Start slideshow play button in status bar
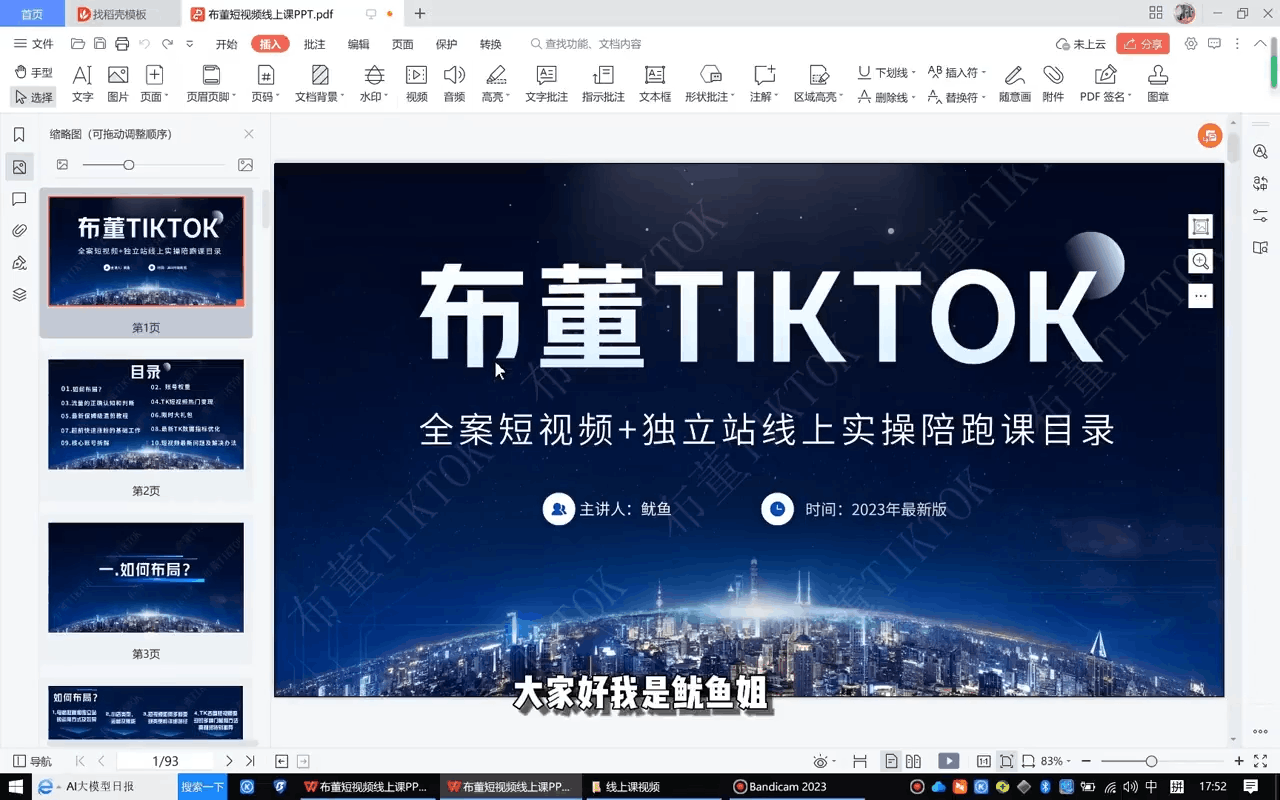Viewport: 1280px width, 800px height. (949, 761)
